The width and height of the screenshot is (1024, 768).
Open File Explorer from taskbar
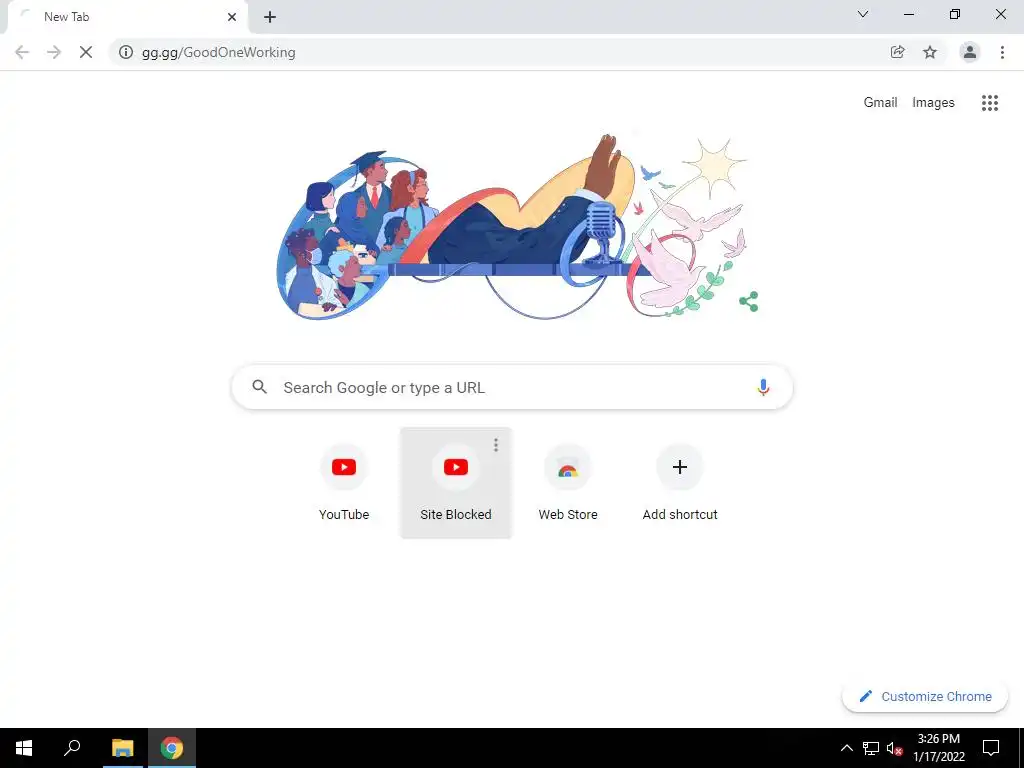(x=122, y=748)
